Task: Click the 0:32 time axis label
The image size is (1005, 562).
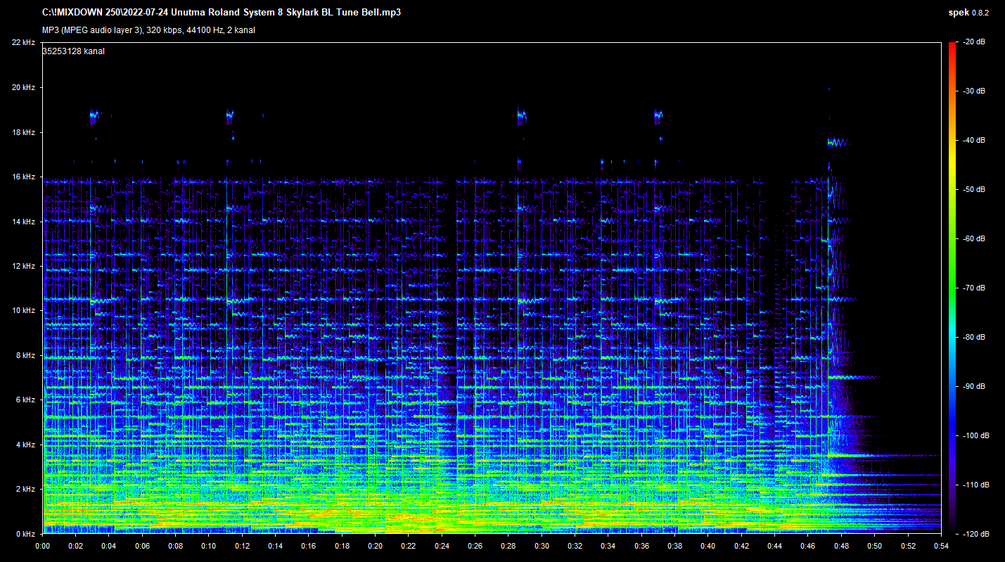Action: 575,546
